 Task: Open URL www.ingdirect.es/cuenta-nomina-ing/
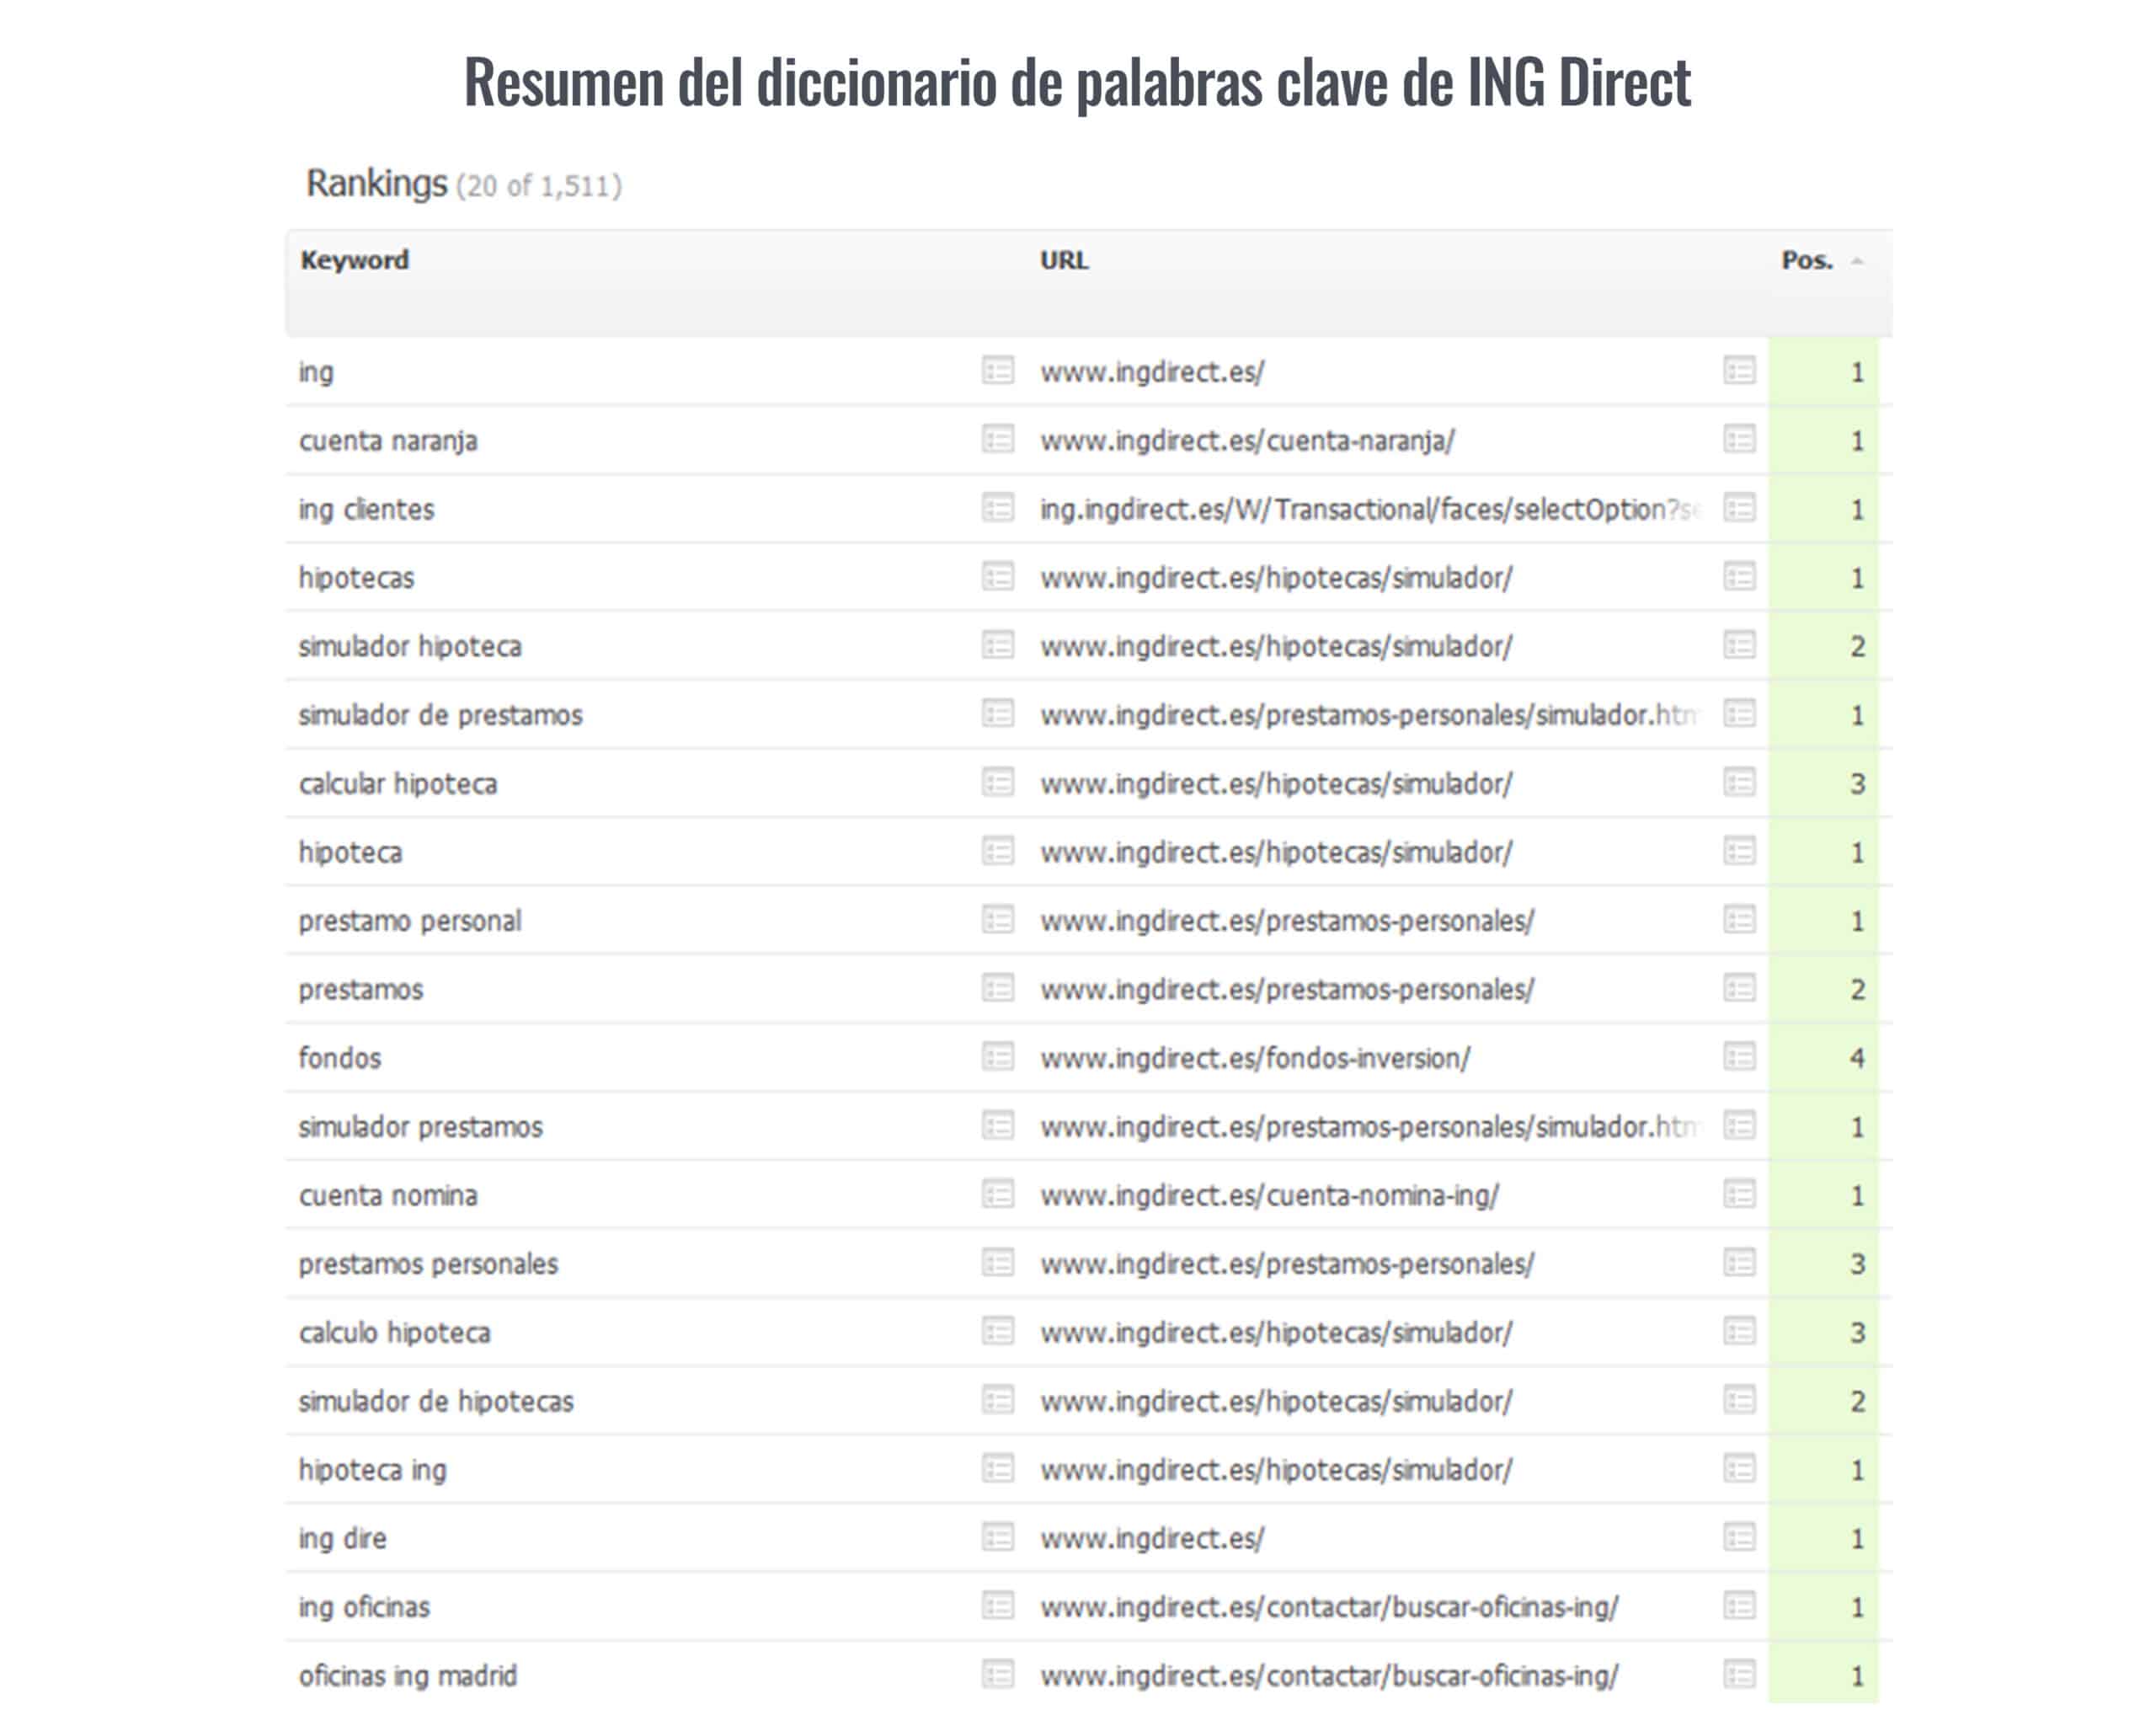(x=1269, y=1195)
